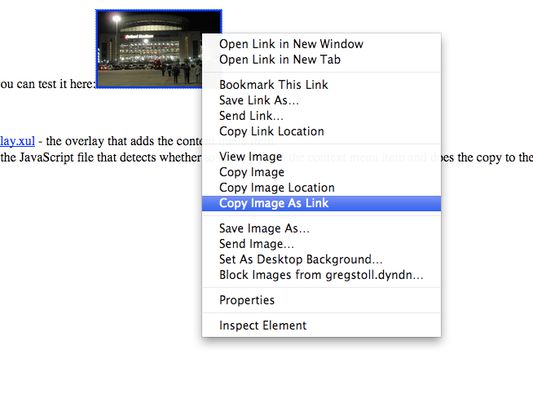Select Send Link… menu item
This screenshot has width=533, height=394.
321,116
